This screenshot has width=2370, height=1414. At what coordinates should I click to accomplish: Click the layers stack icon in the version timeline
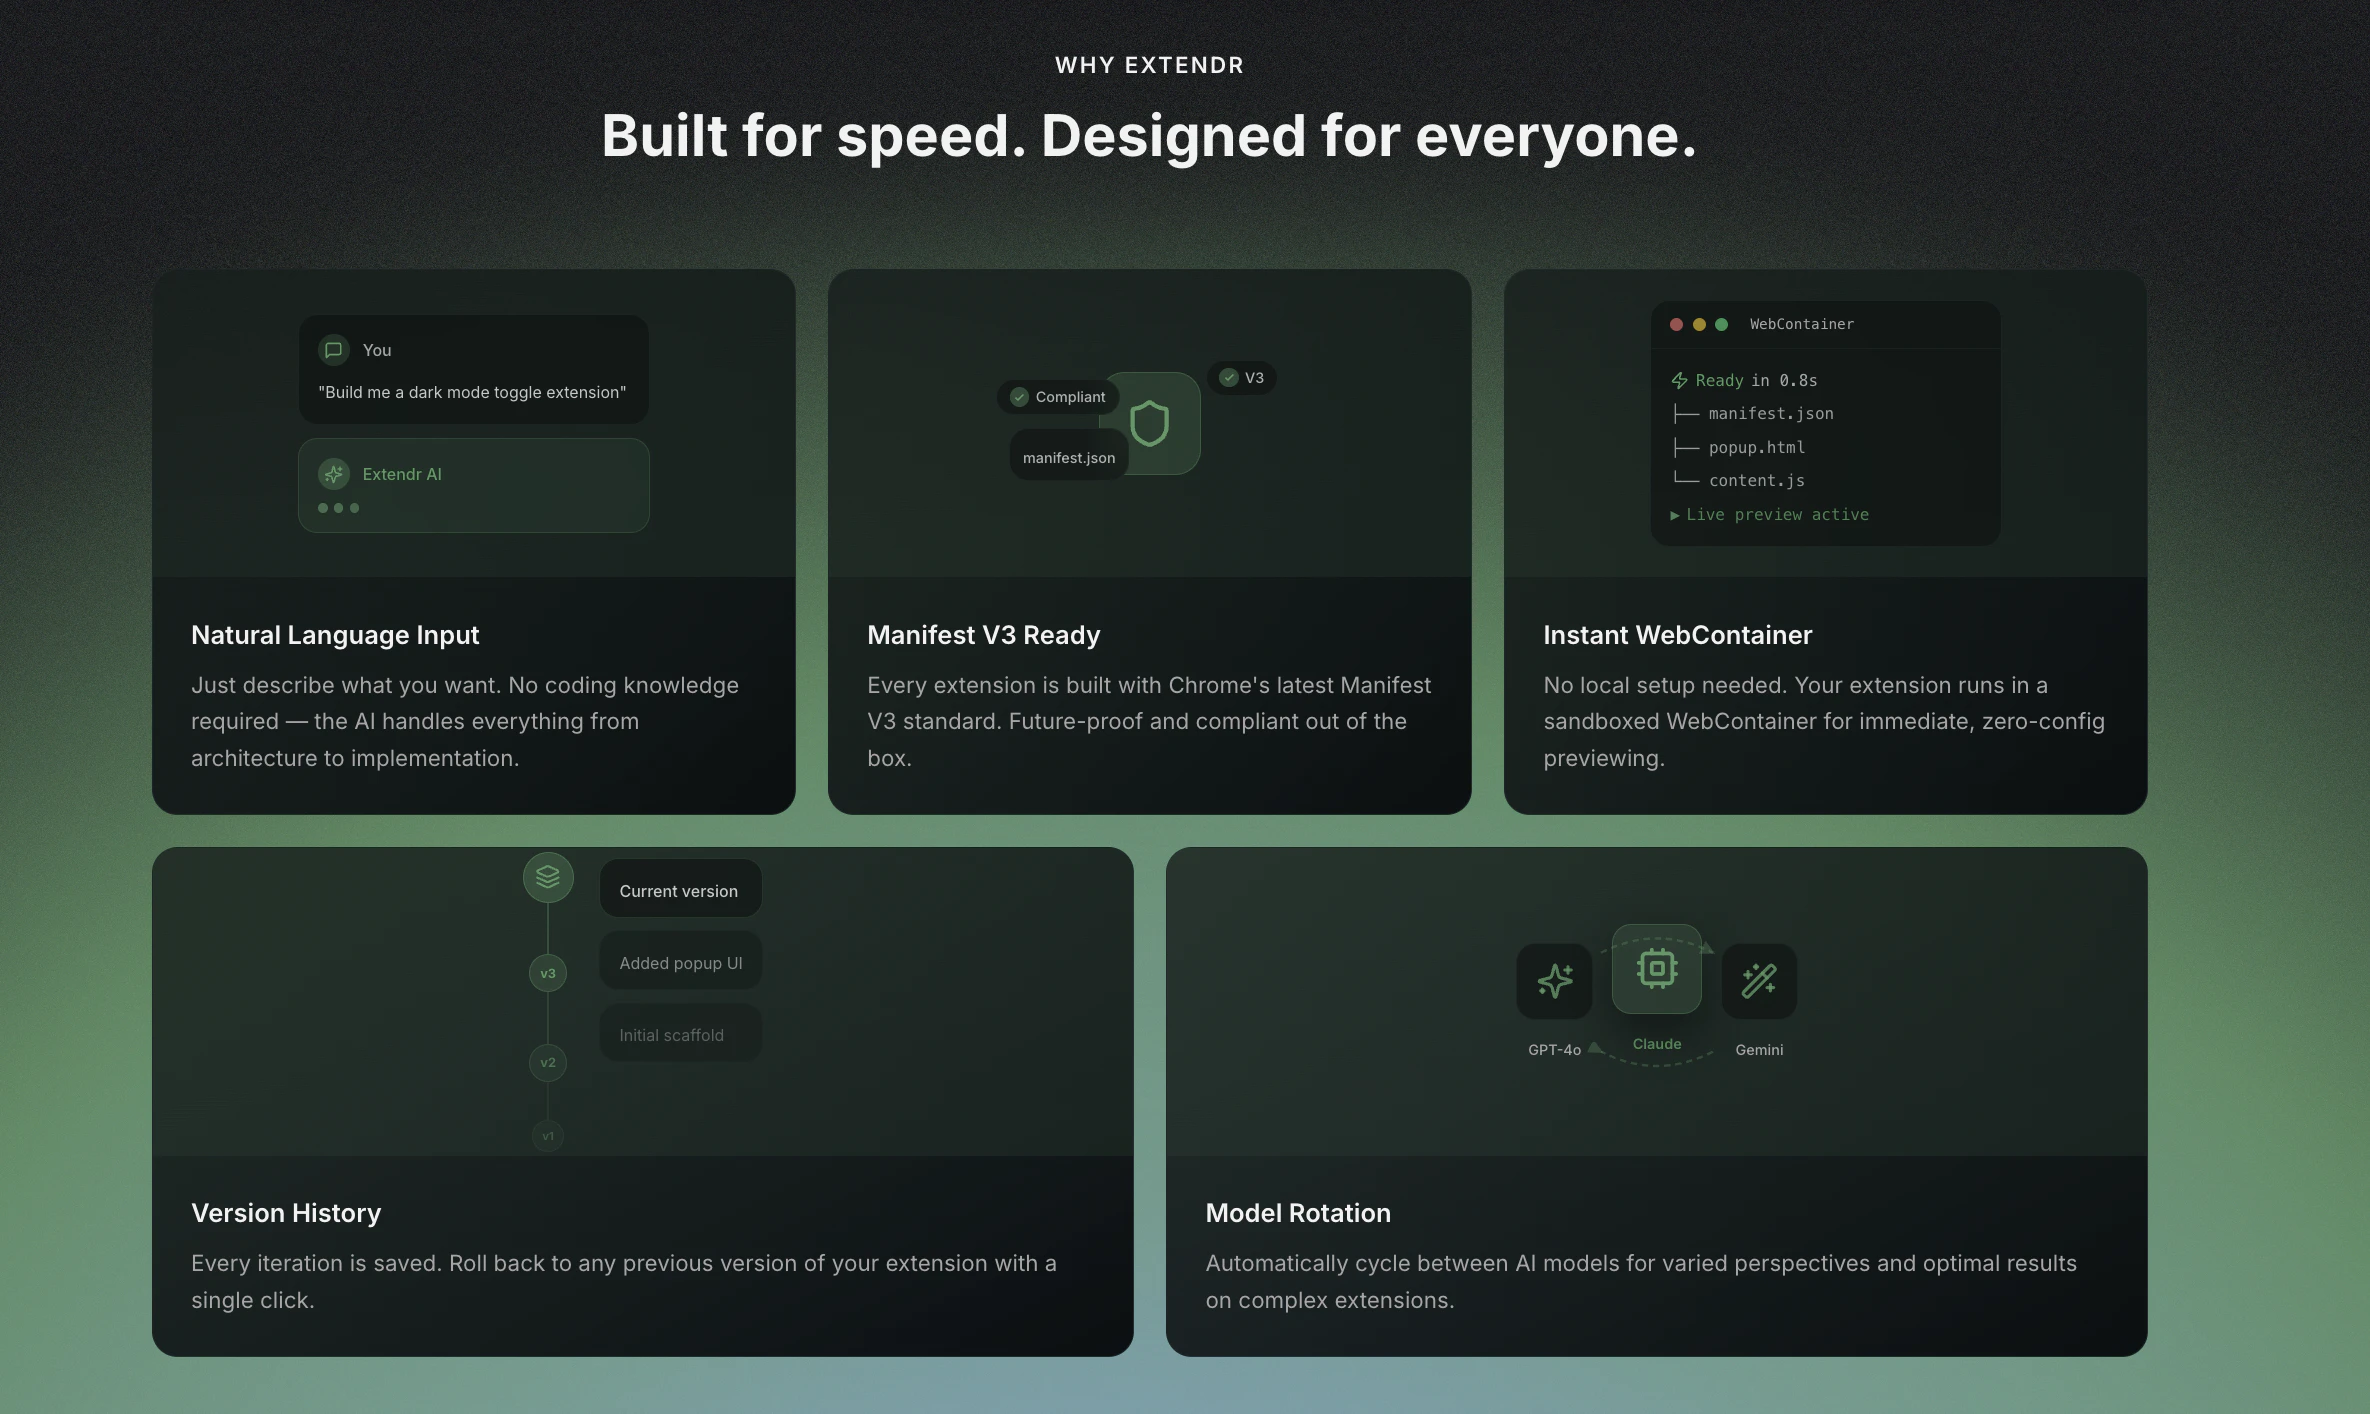point(548,877)
